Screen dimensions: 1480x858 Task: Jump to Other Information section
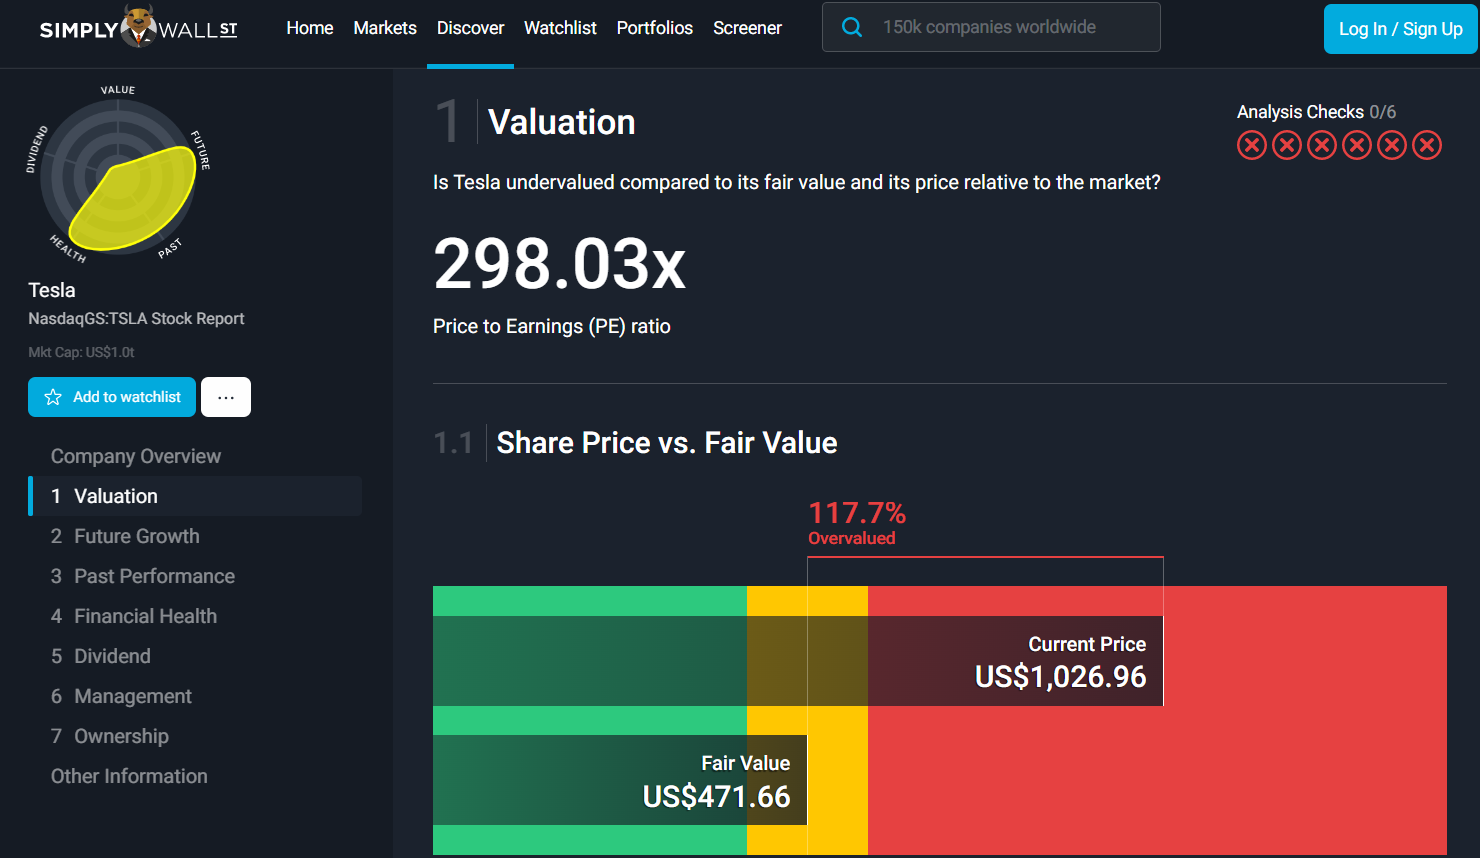(x=129, y=776)
